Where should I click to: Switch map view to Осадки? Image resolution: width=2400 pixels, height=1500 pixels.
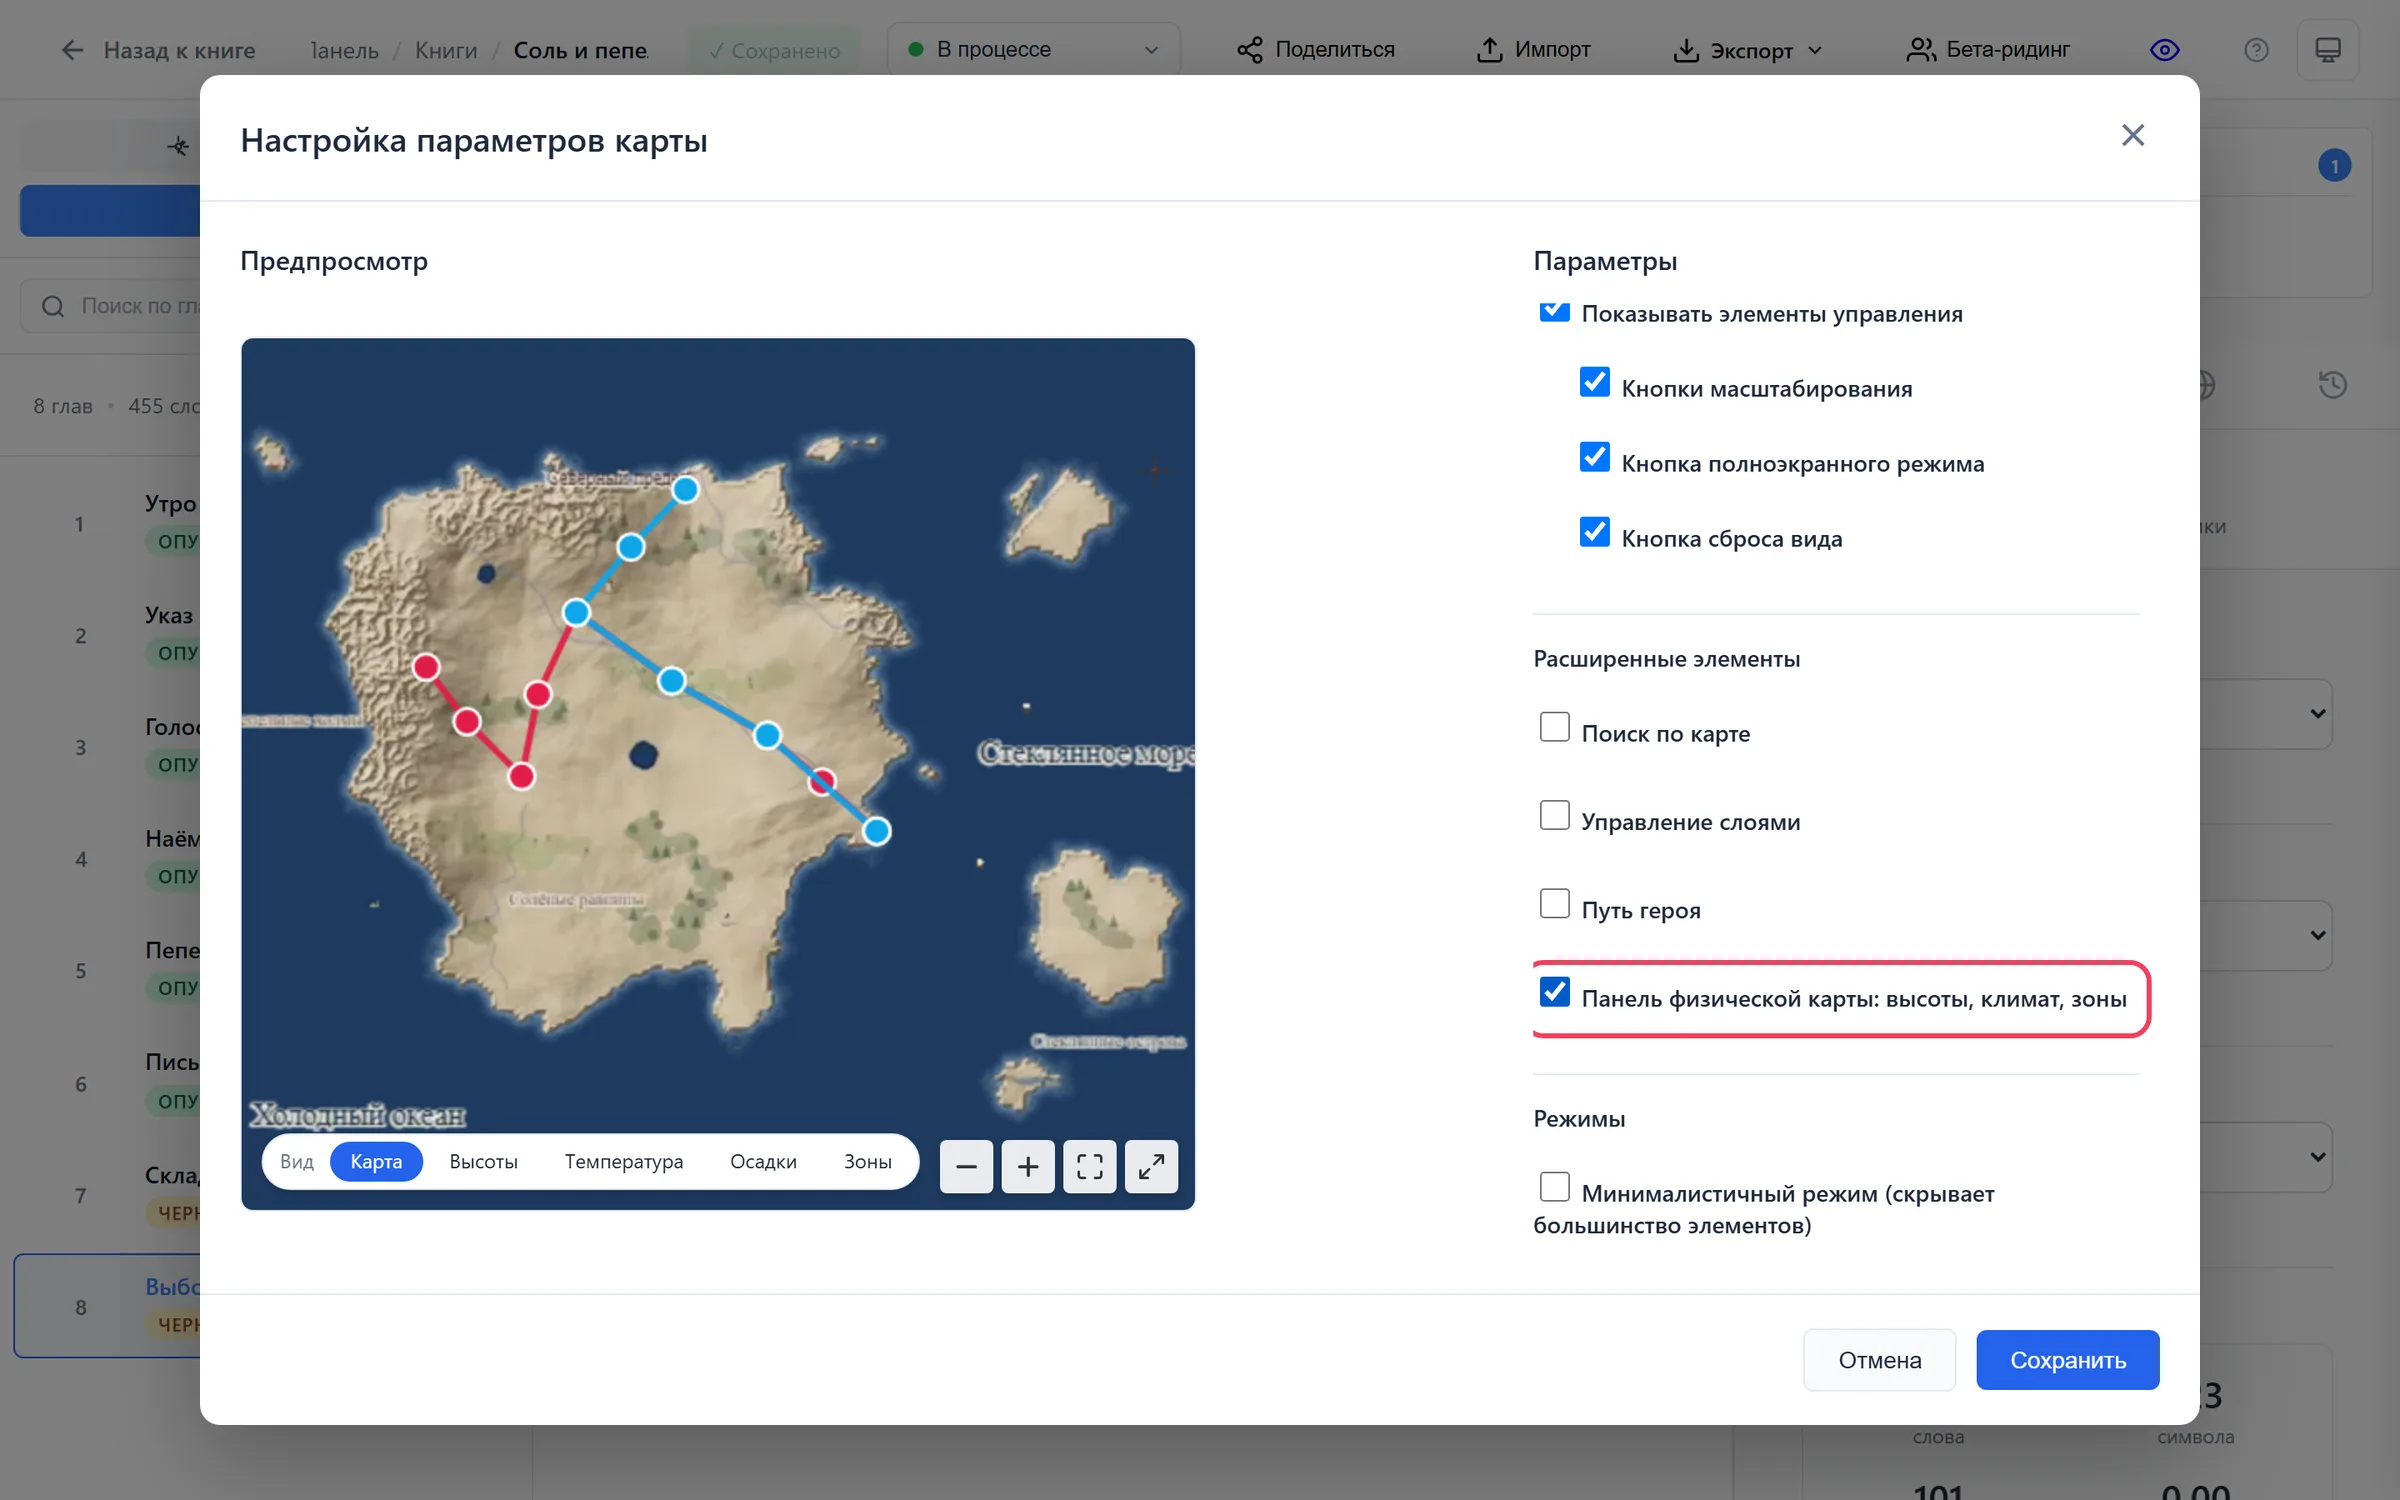tap(763, 1162)
